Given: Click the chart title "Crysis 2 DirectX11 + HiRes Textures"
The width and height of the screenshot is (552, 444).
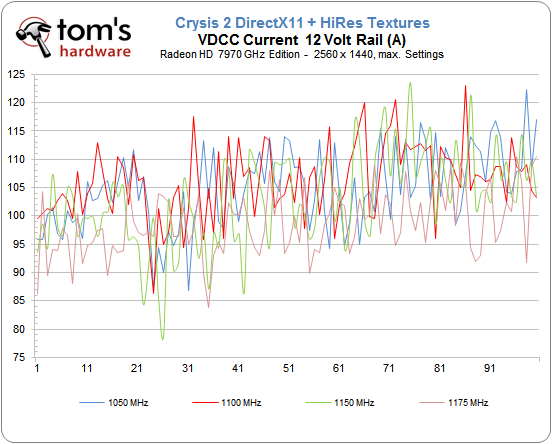Looking at the screenshot, I should point(302,23).
